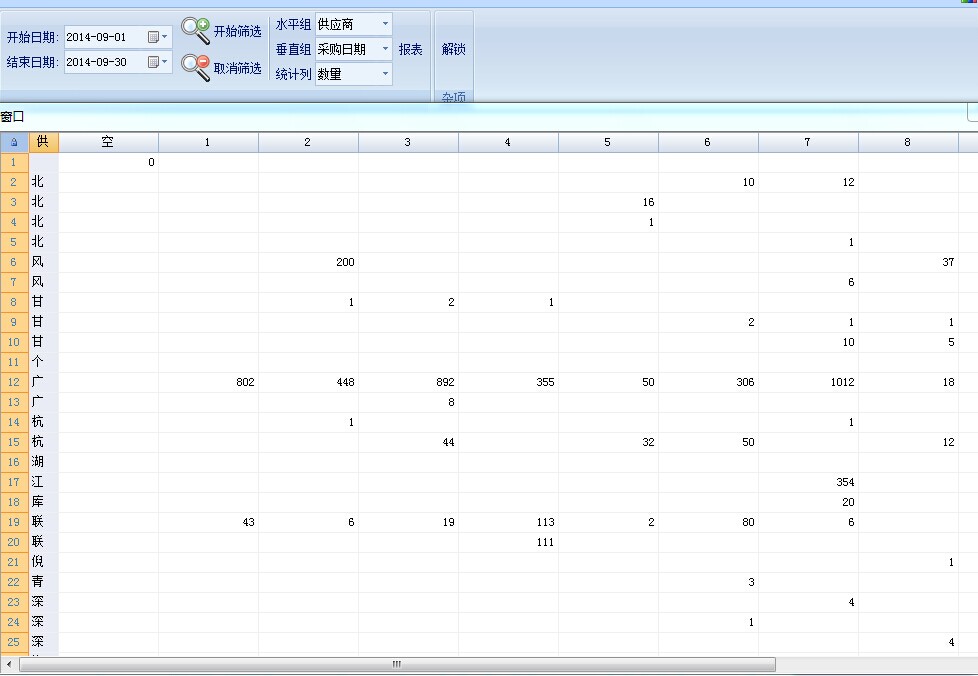This screenshot has height=676, width=978.
Task: Click the cell with value 200
Action: 308,263
